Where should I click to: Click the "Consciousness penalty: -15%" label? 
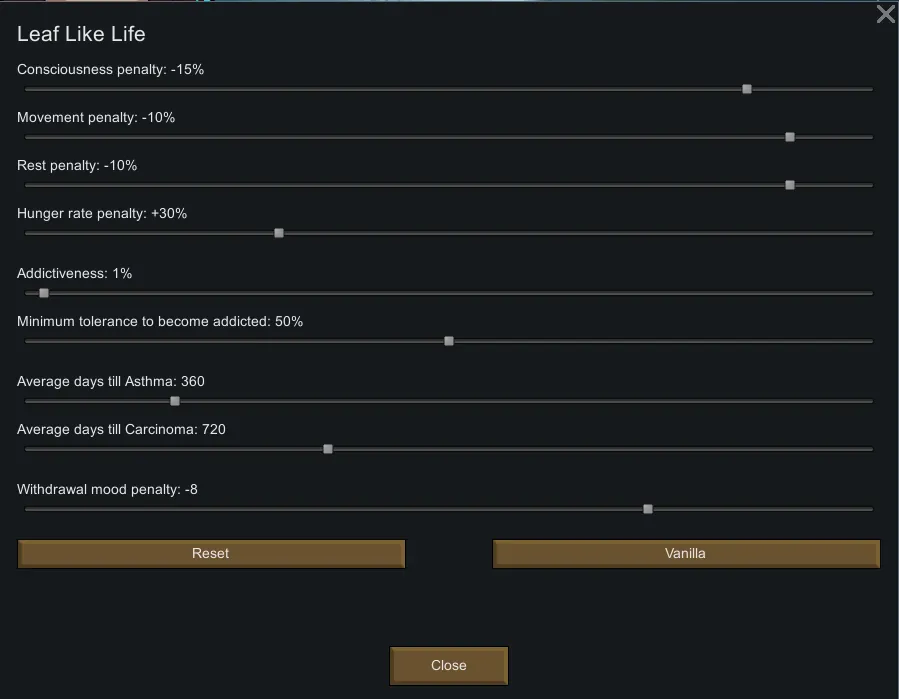point(110,70)
